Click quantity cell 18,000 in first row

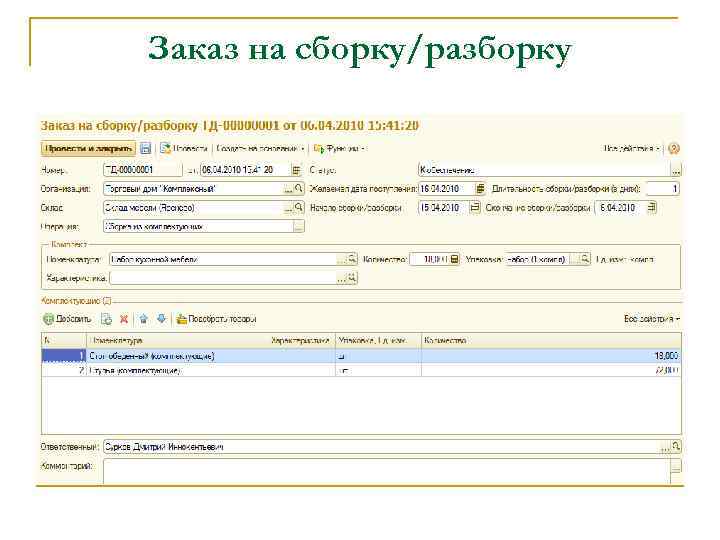tap(551, 356)
